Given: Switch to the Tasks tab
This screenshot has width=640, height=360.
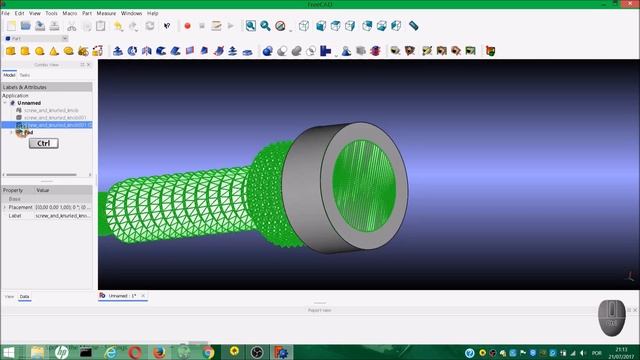Looking at the screenshot, I should 25,75.
